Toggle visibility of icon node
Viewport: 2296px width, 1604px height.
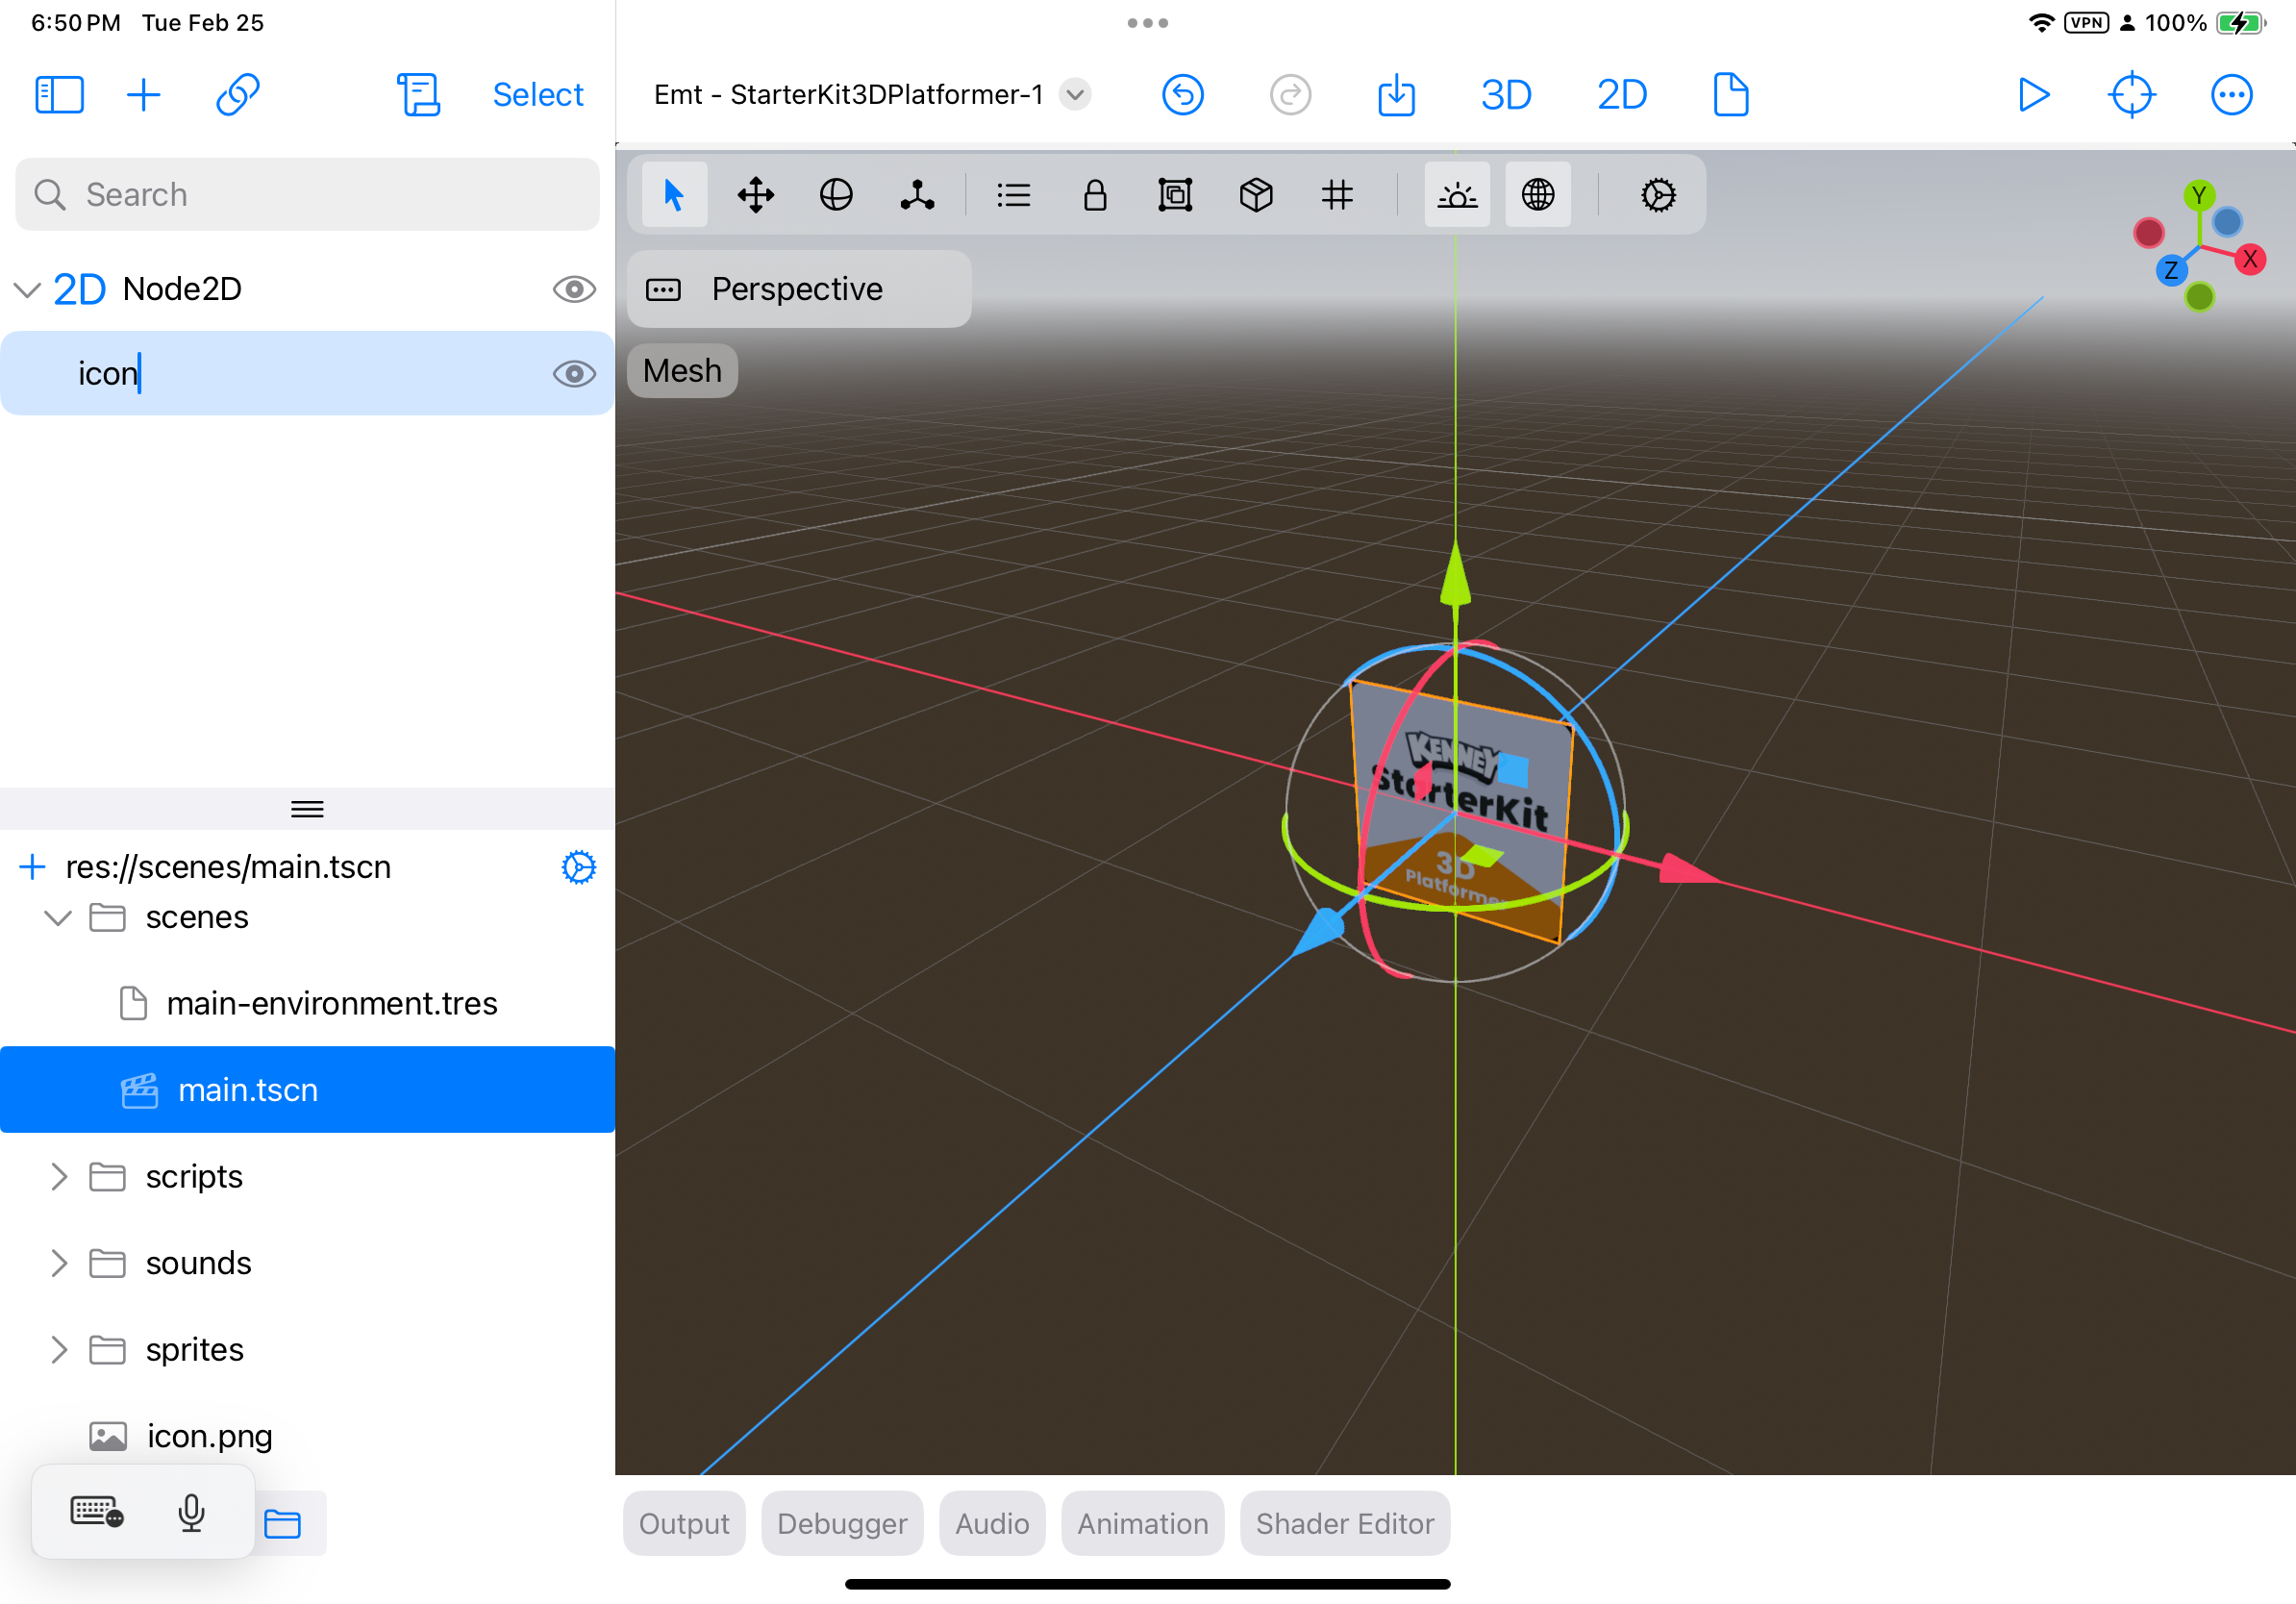coord(574,373)
